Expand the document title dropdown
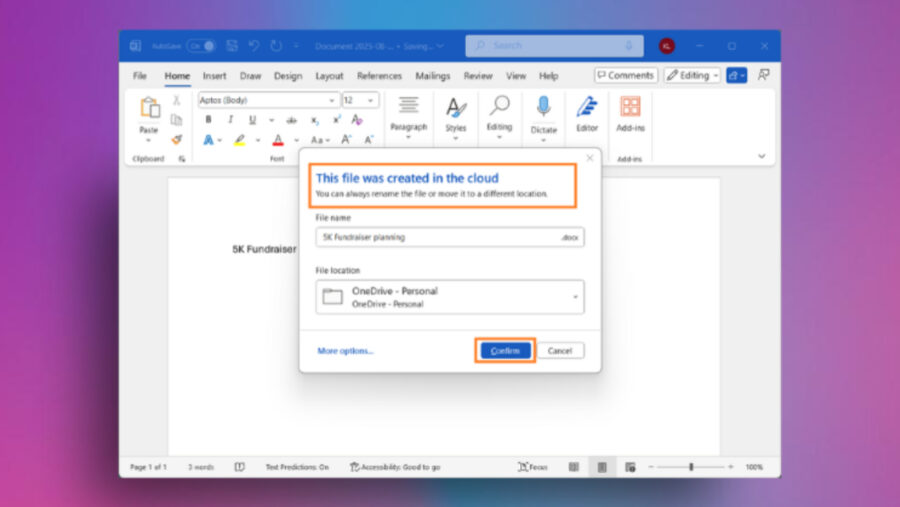The height and width of the screenshot is (507, 900). (440, 46)
